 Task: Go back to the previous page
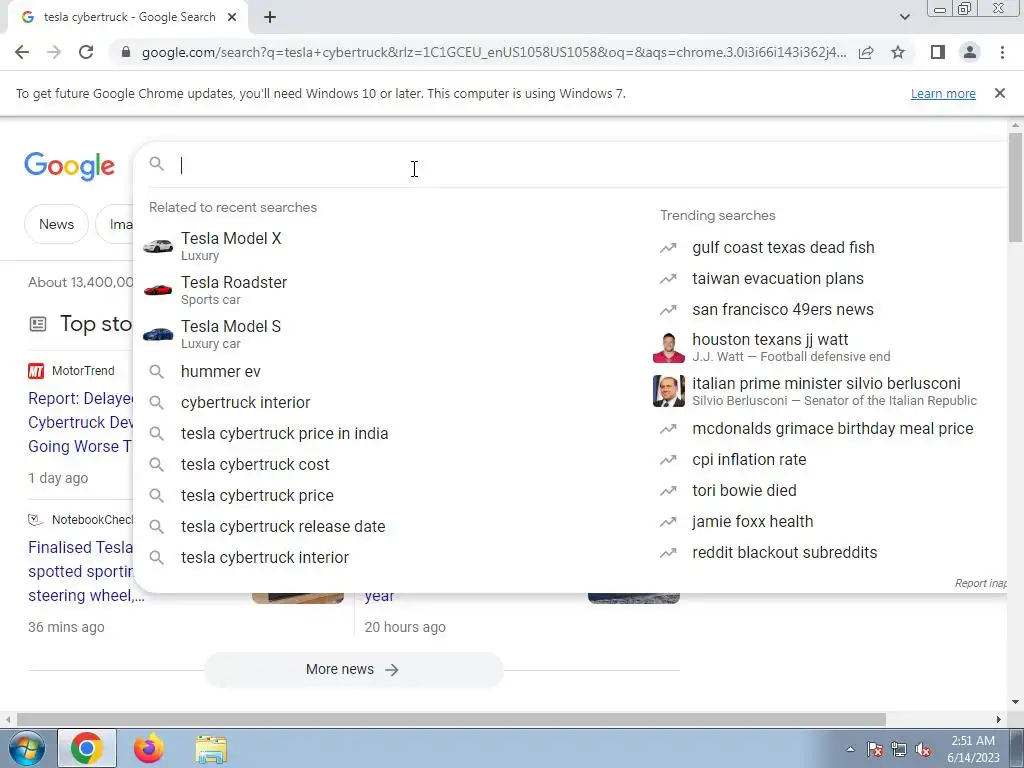pyautogui.click(x=22, y=52)
